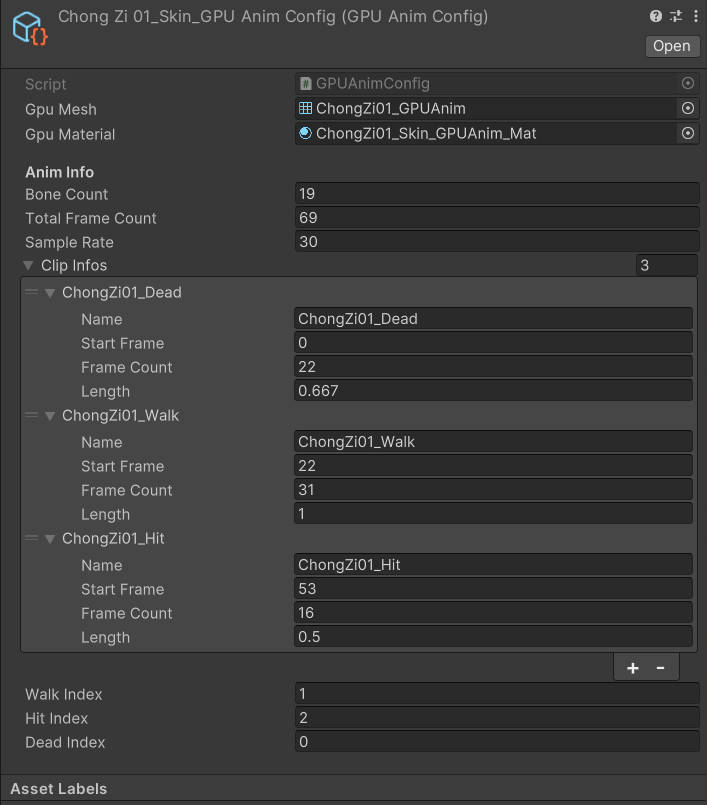Image resolution: width=707 pixels, height=805 pixels.
Task: Click the plus icon to add clip
Action: (633, 668)
